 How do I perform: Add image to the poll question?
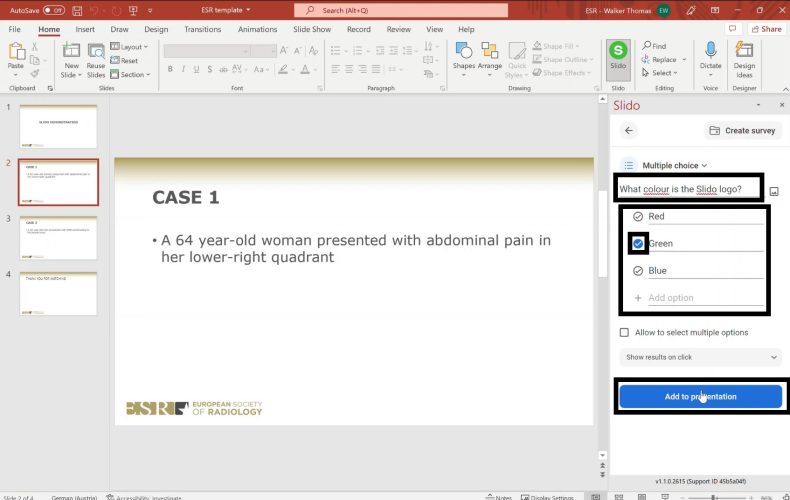click(x=774, y=191)
